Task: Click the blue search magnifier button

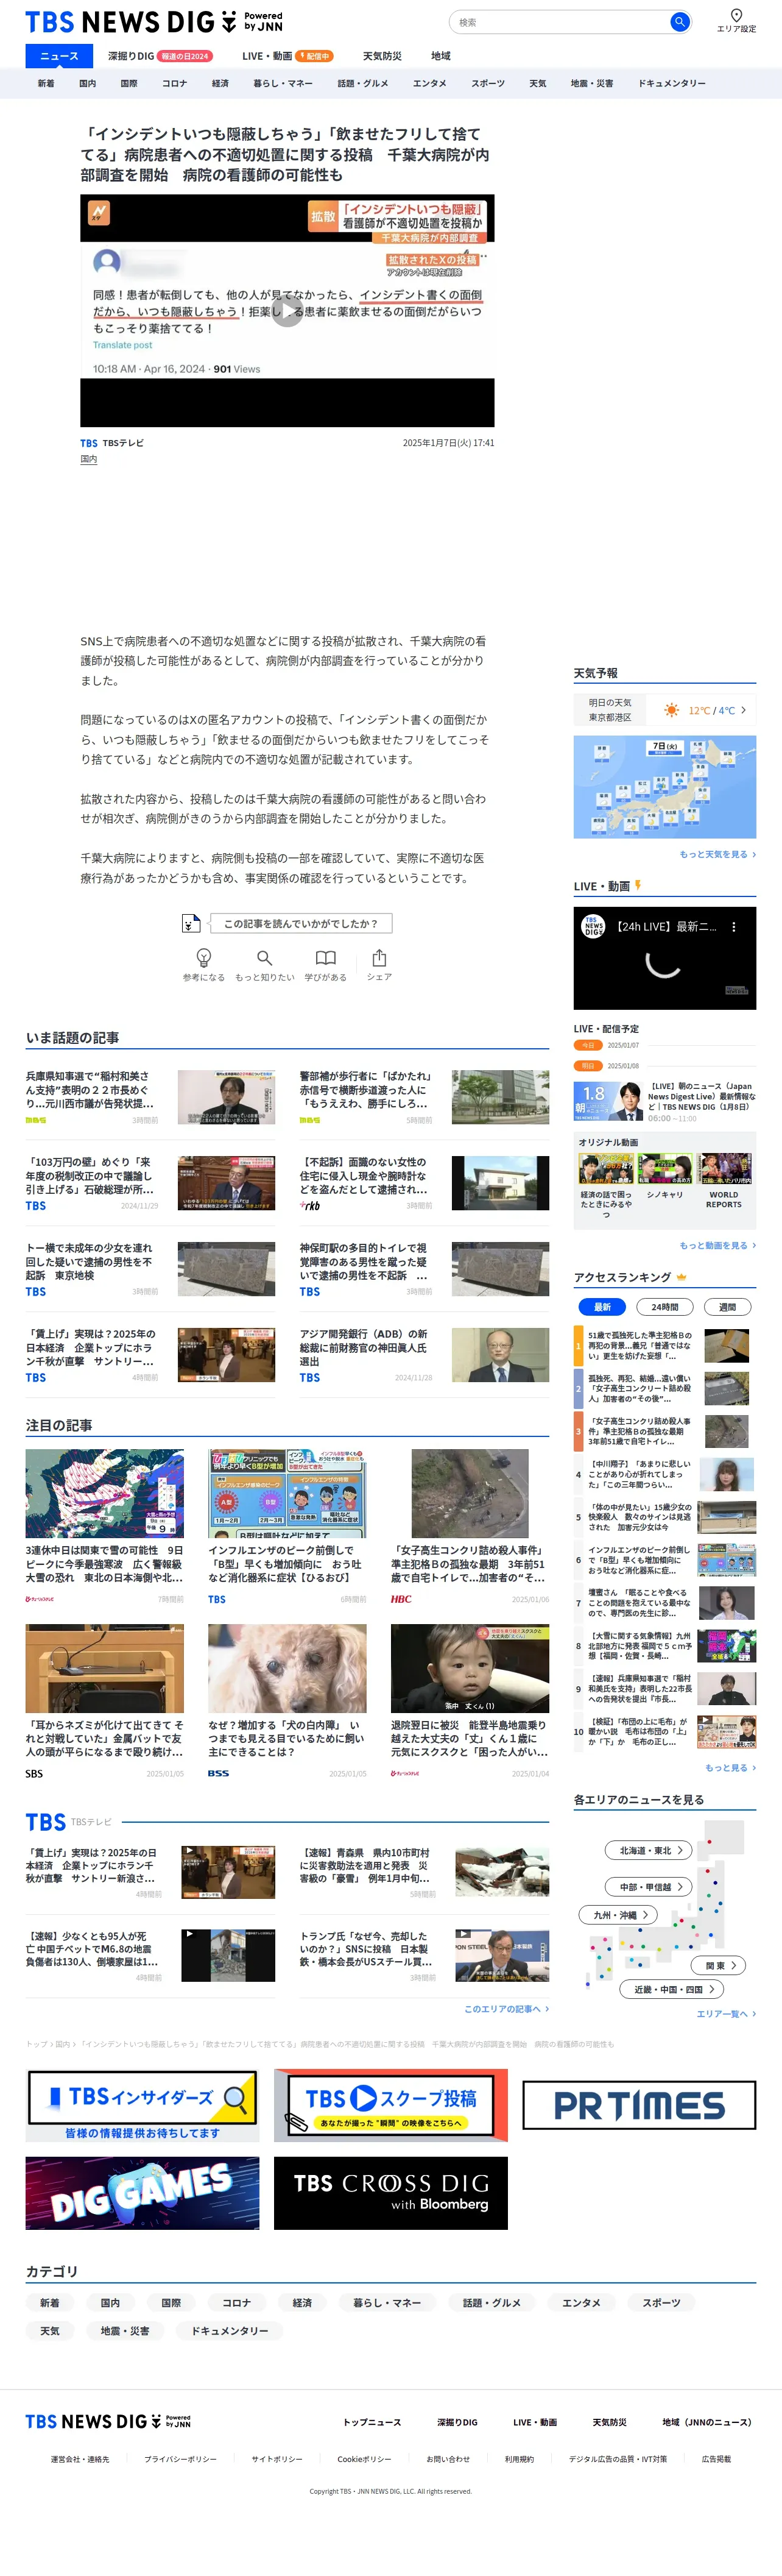Action: point(679,21)
